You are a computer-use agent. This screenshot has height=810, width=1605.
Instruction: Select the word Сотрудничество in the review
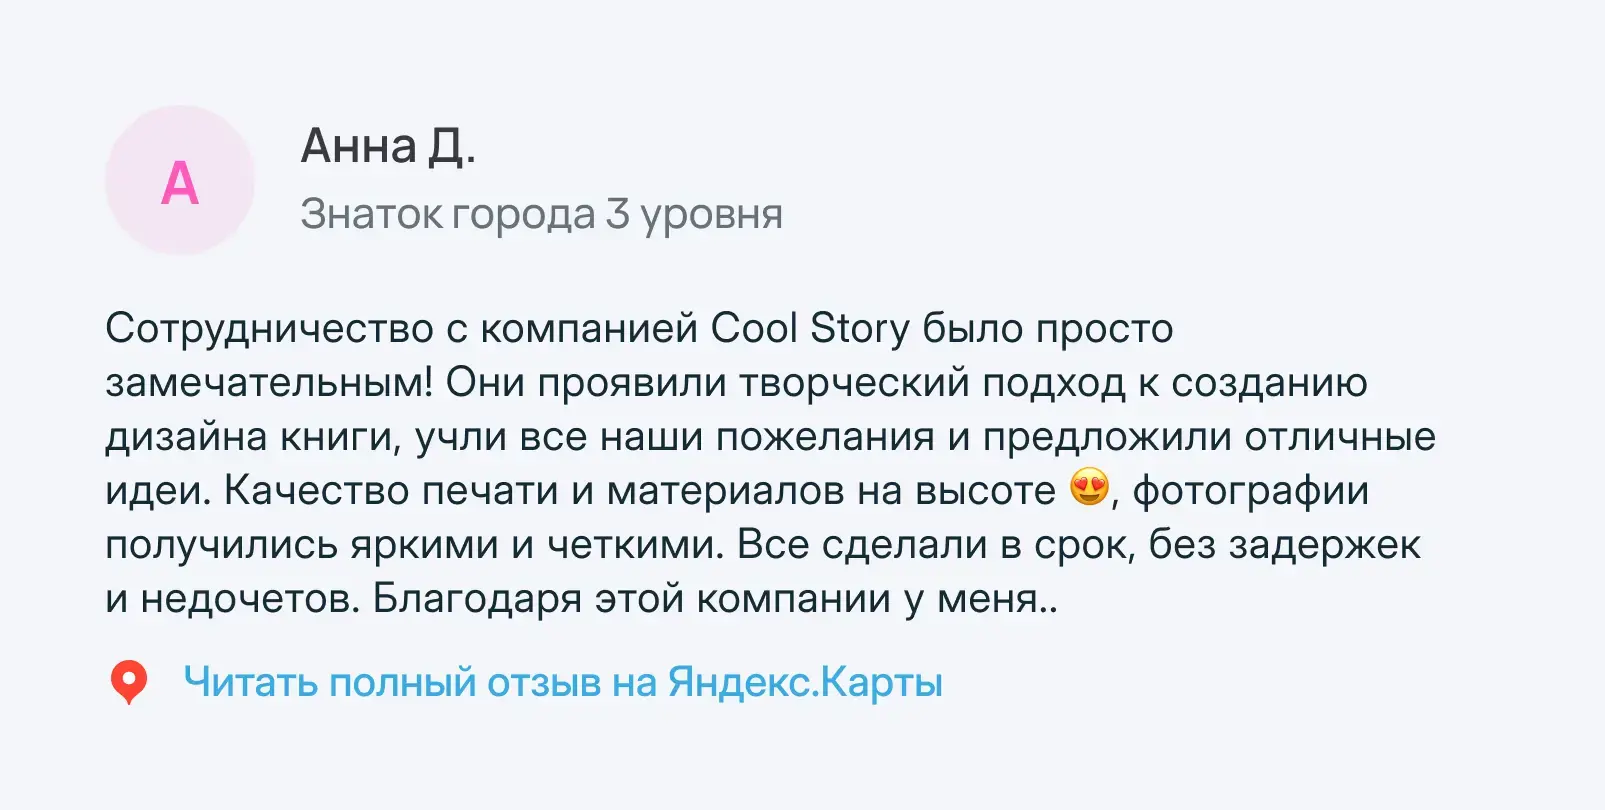point(270,328)
